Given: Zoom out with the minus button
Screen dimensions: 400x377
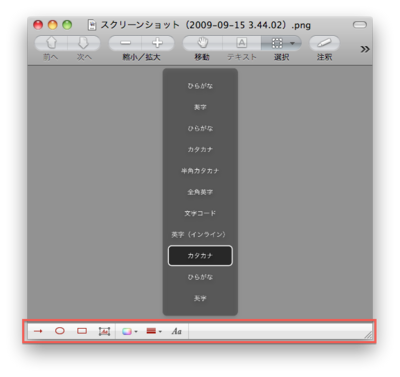Looking at the screenshot, I should [x=125, y=43].
